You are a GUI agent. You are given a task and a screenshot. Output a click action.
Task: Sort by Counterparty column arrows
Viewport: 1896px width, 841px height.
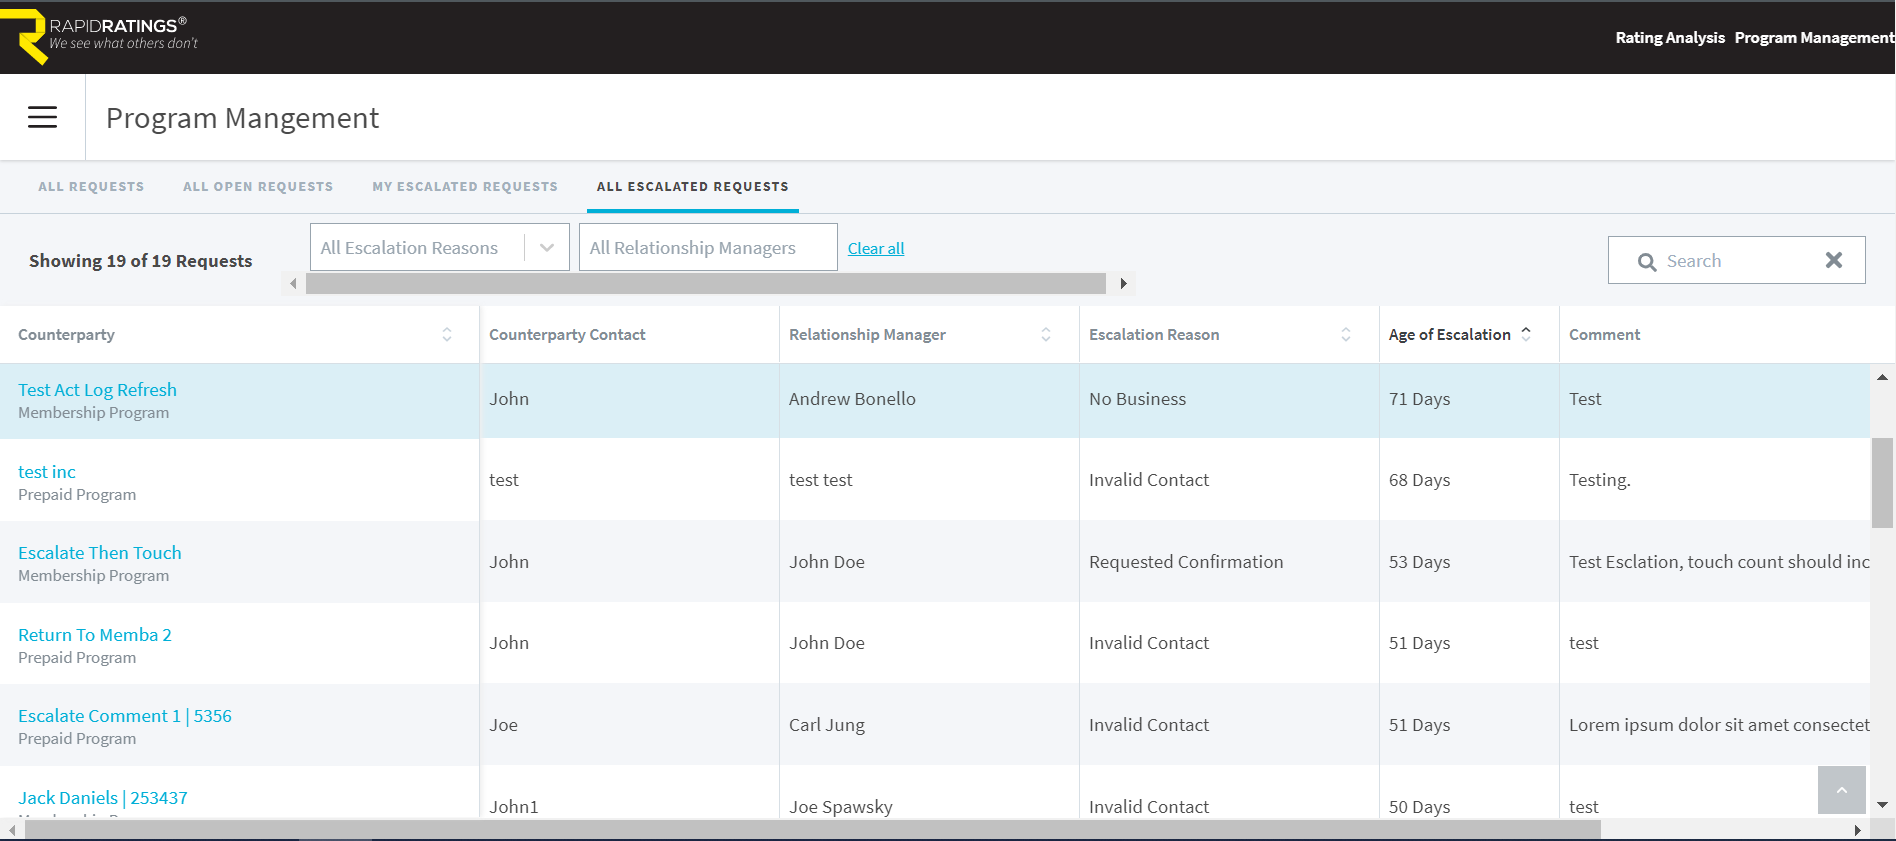tap(447, 335)
